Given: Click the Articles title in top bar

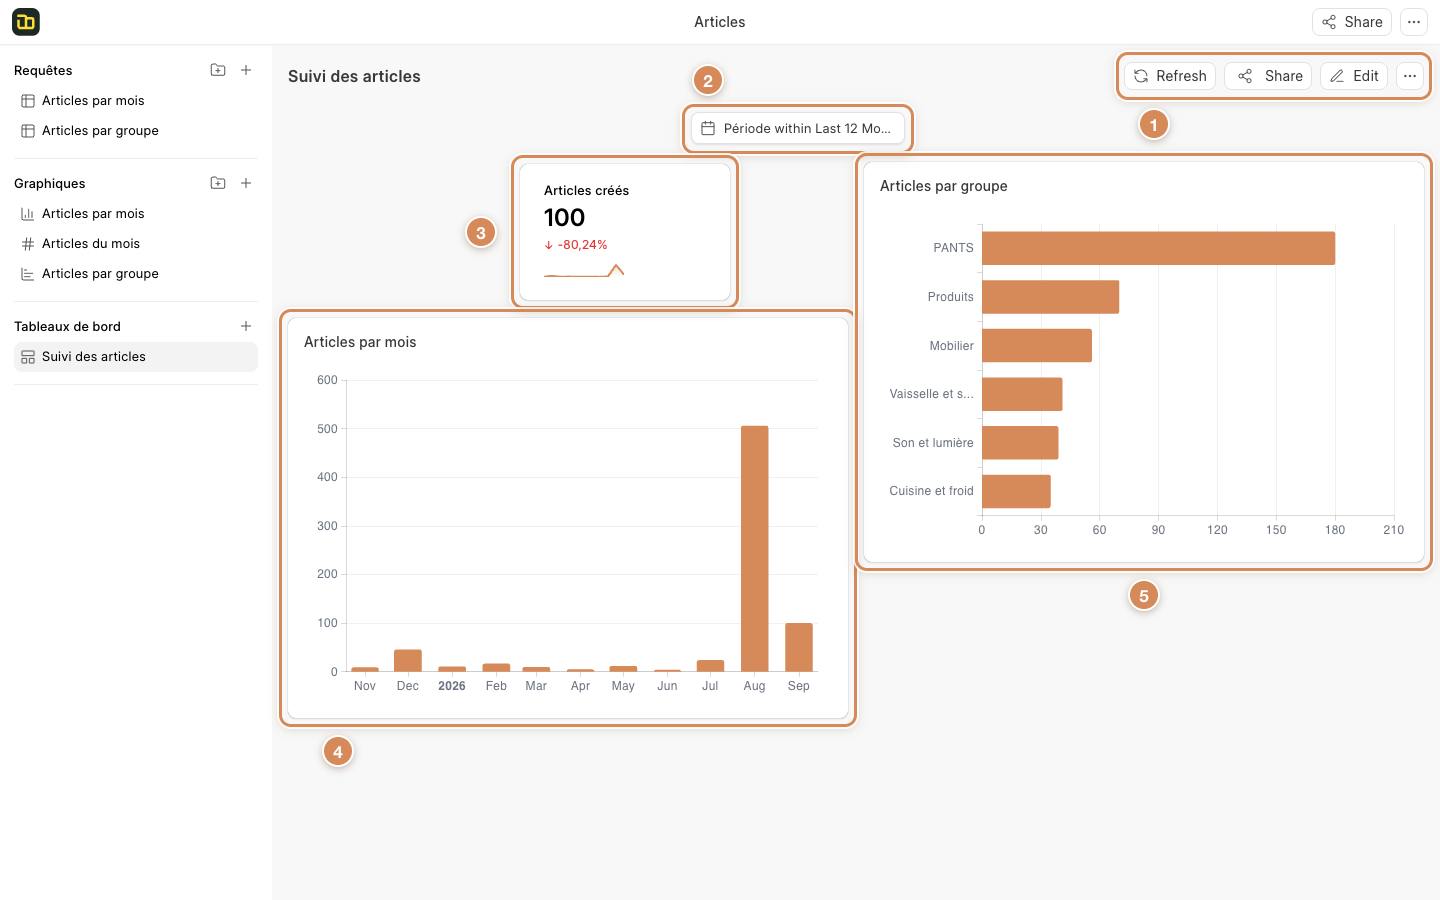Looking at the screenshot, I should (720, 22).
